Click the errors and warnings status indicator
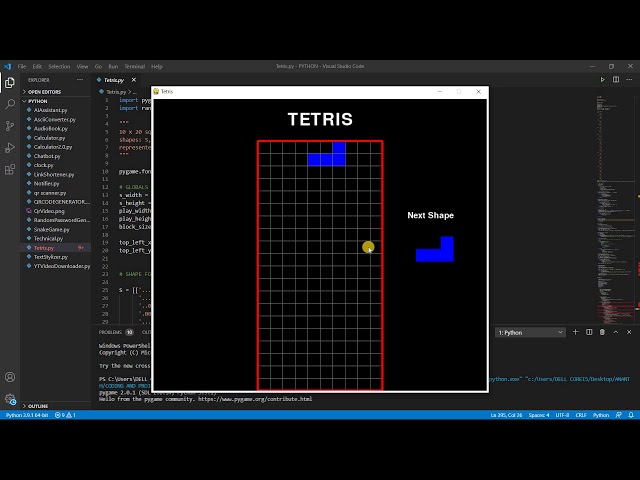The width and height of the screenshot is (640, 480). click(x=65, y=415)
